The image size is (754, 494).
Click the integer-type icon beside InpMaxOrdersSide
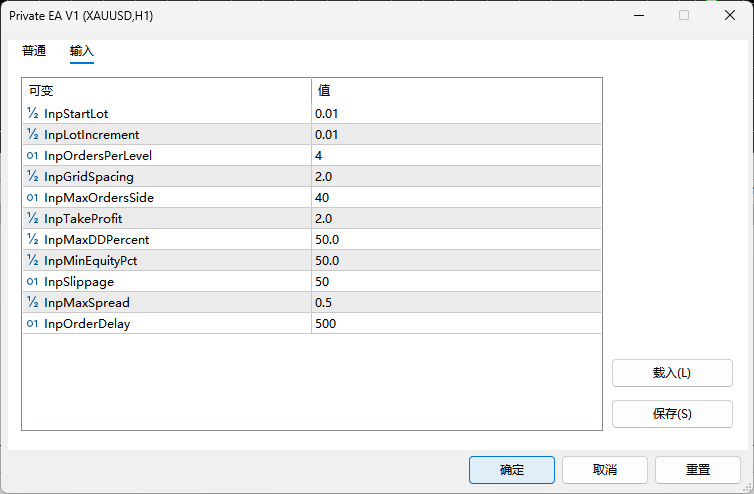(32, 197)
